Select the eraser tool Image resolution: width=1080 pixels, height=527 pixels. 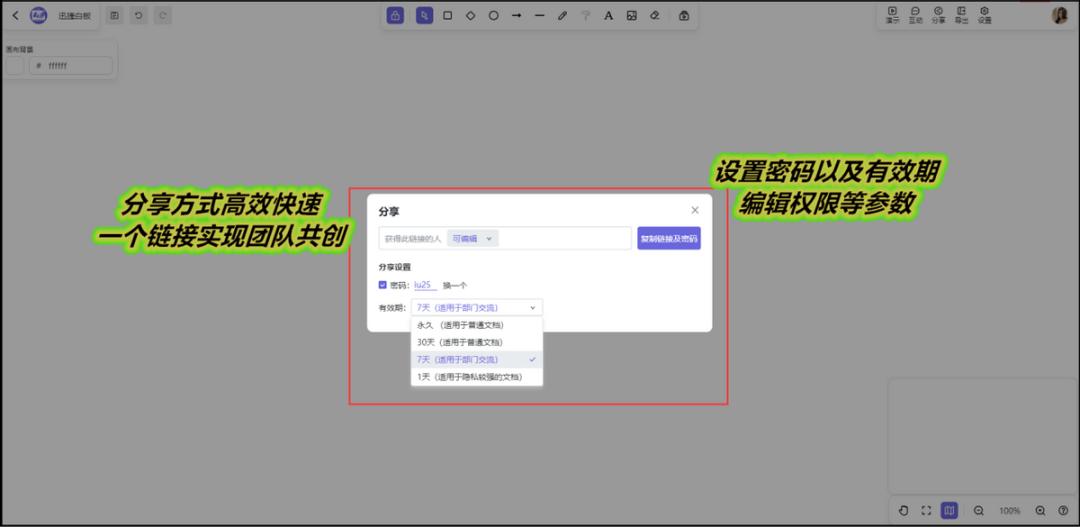pyautogui.click(x=655, y=15)
